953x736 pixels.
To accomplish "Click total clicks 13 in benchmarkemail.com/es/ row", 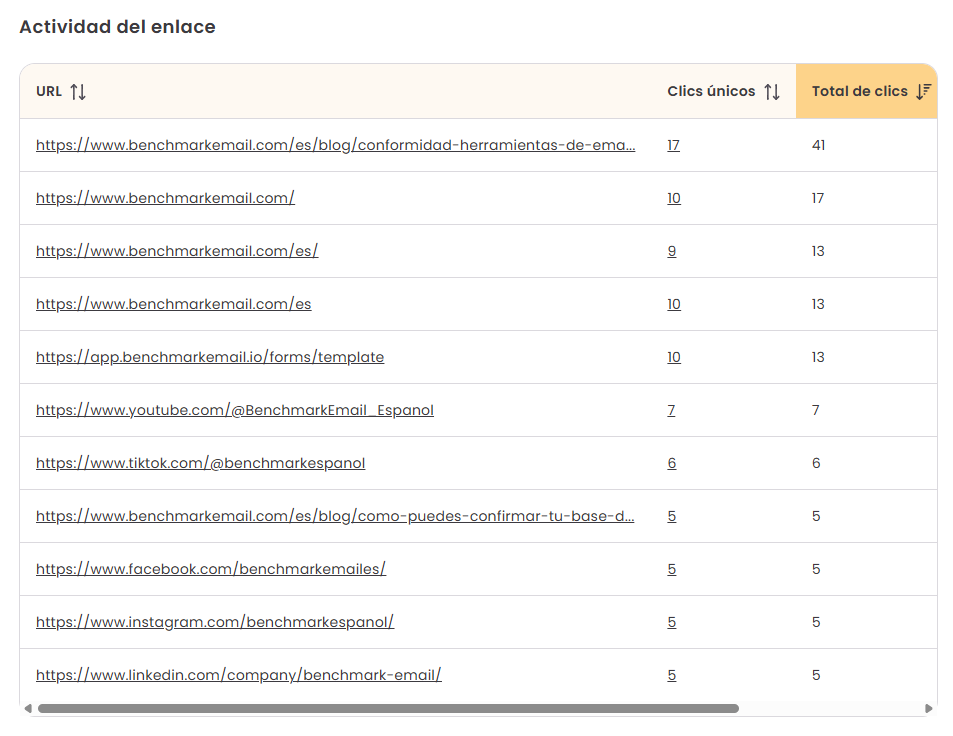I will pyautogui.click(x=818, y=251).
